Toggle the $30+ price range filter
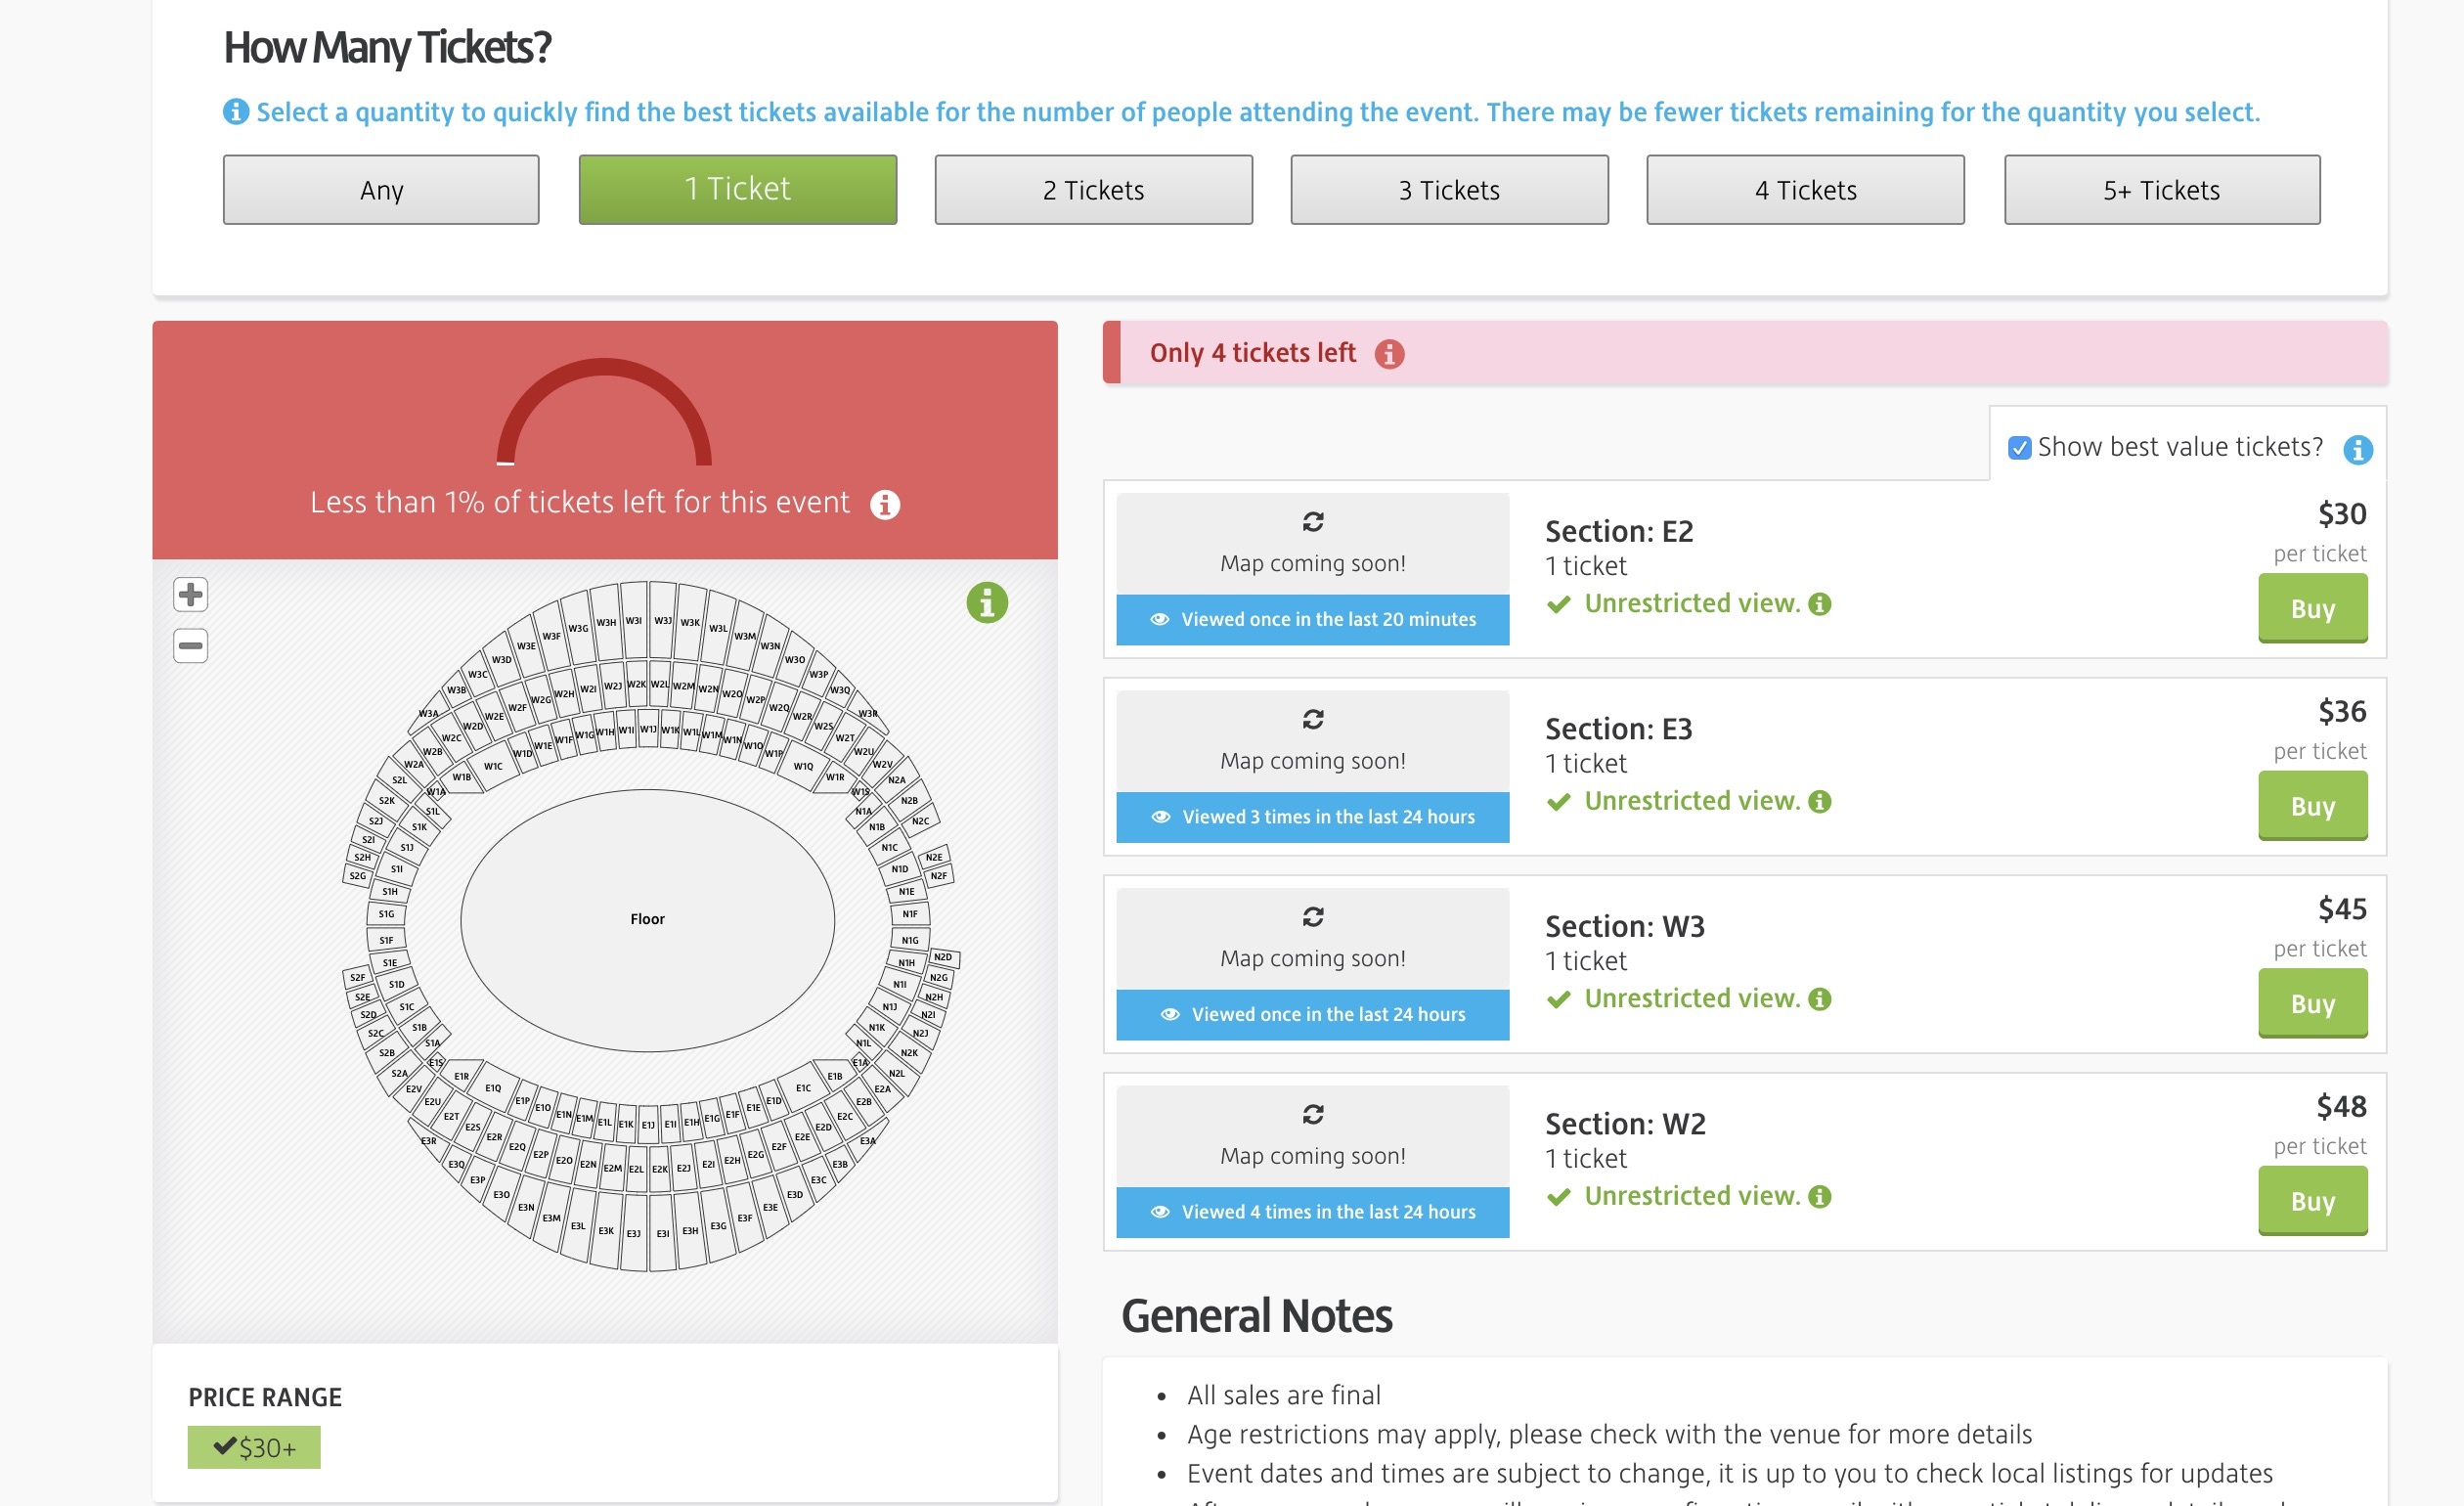The image size is (2464, 1506). point(254,1446)
